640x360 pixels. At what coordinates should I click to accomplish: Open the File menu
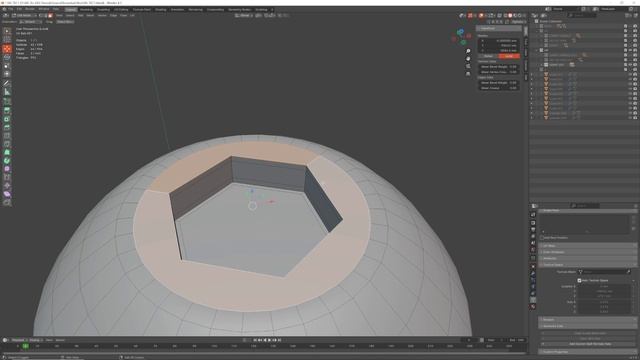pos(11,9)
